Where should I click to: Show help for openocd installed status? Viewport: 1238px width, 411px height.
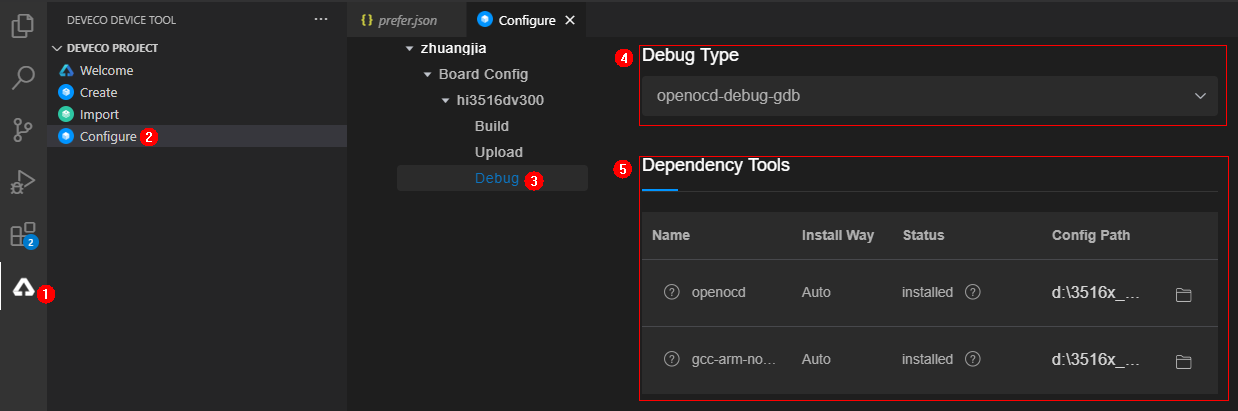[972, 292]
